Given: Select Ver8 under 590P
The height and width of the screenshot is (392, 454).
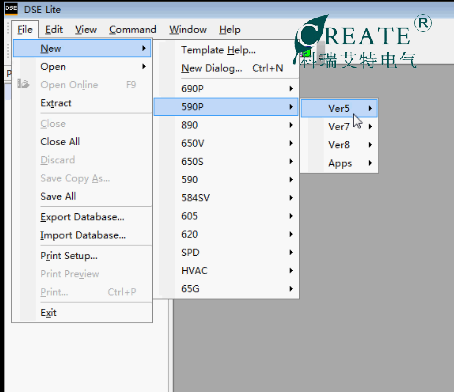Looking at the screenshot, I should point(339,145).
